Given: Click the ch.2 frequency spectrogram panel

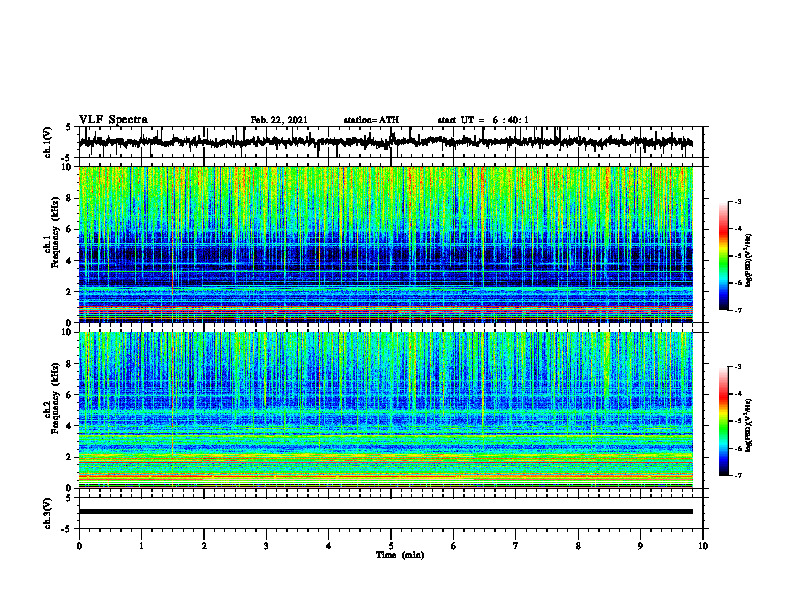Looking at the screenshot, I should point(385,410).
